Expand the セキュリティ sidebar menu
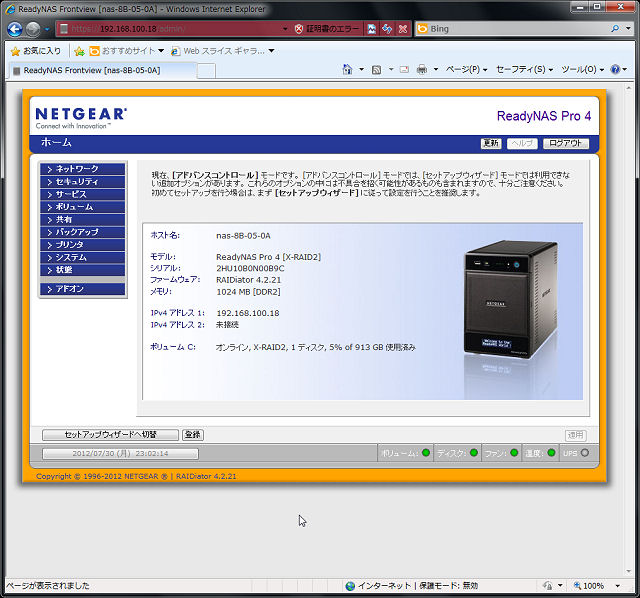Image resolution: width=640 pixels, height=598 pixels. 82,182
